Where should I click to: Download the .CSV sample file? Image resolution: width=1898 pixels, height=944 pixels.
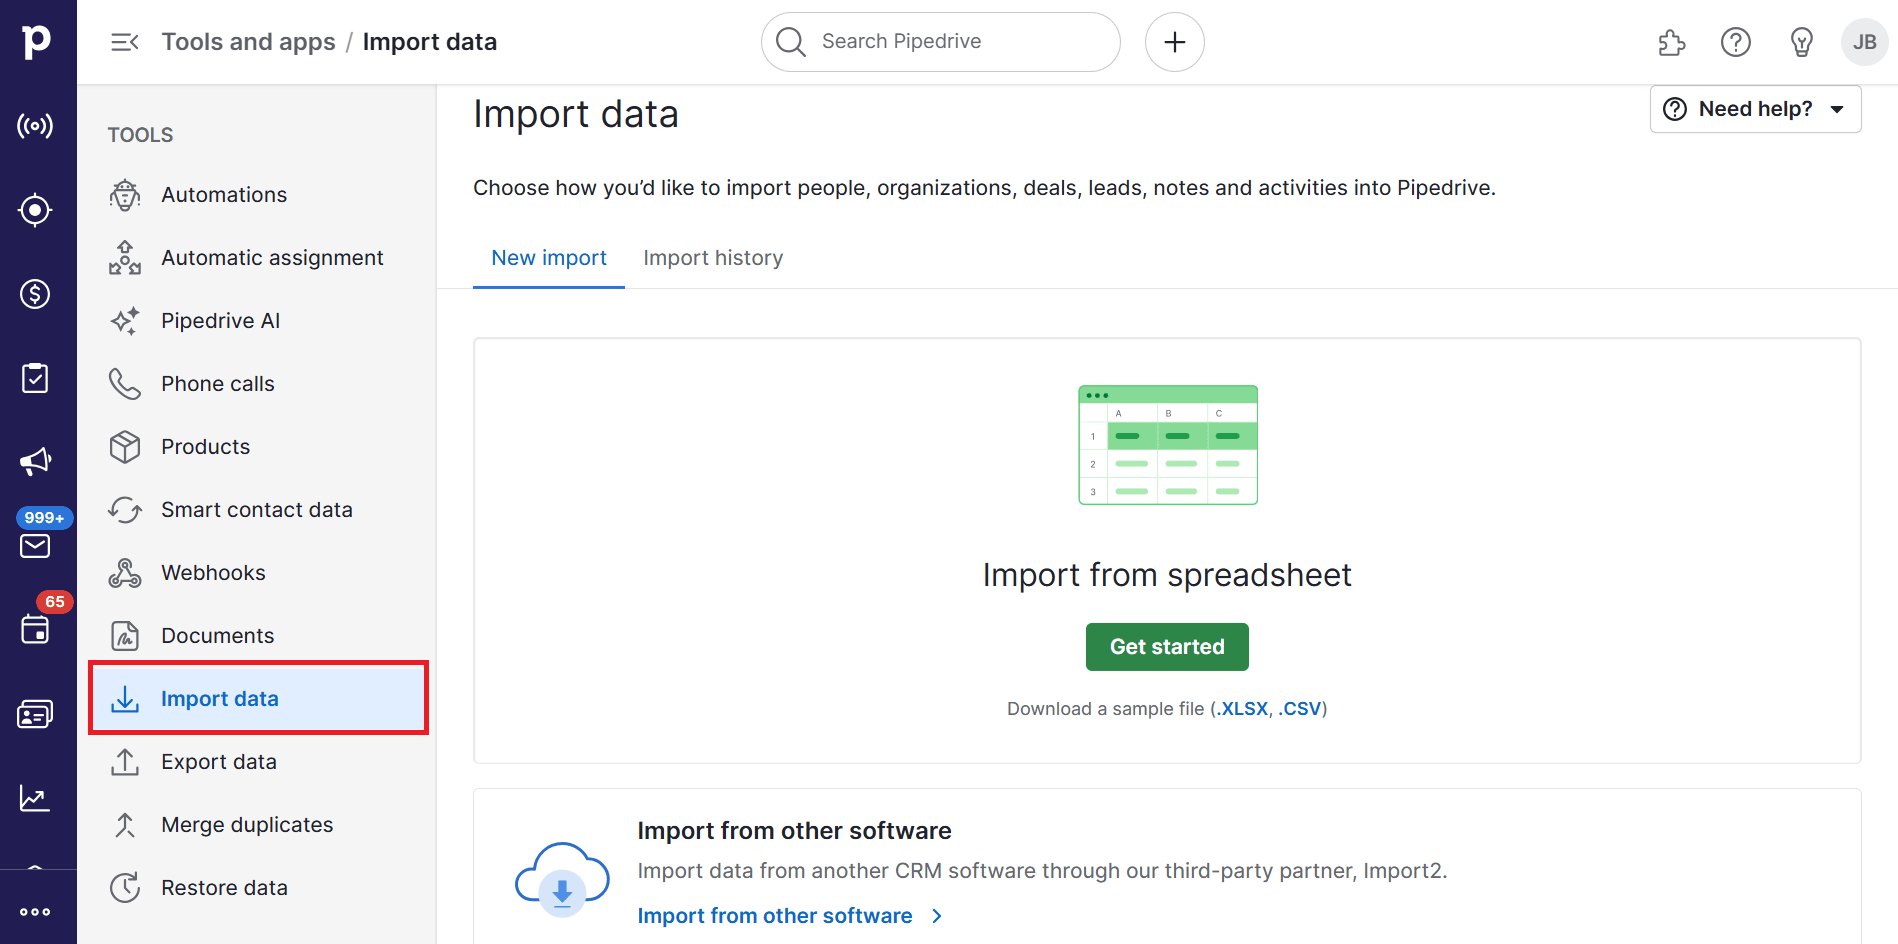1300,708
